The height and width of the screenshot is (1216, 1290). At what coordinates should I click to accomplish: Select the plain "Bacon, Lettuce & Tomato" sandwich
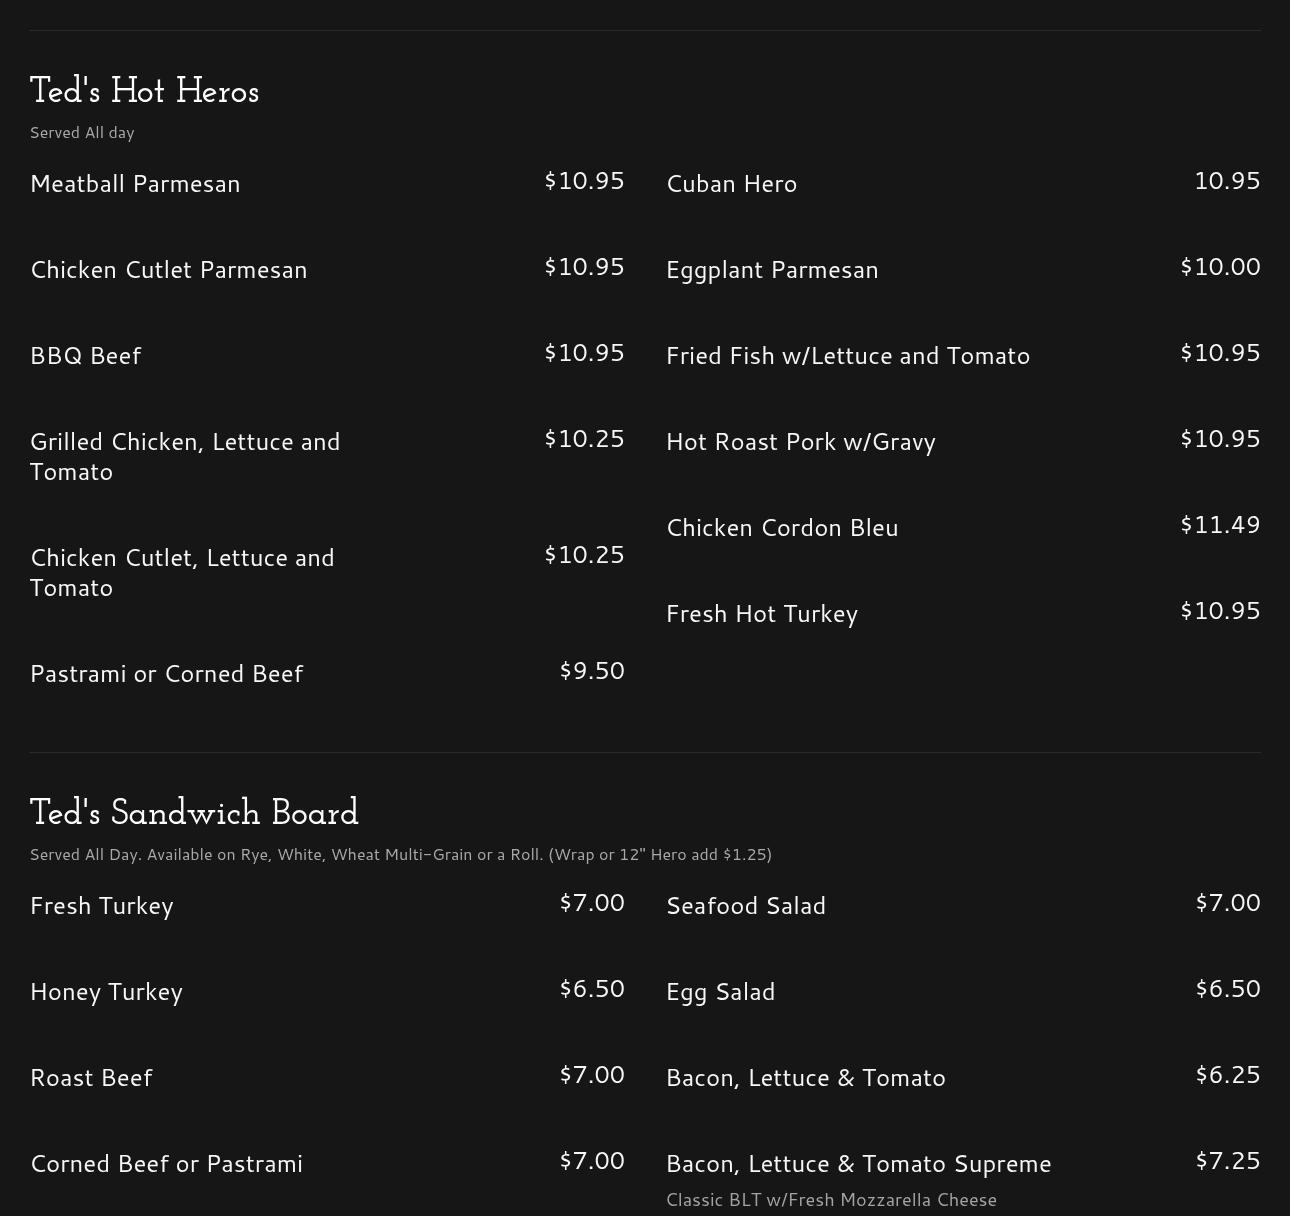(806, 1078)
